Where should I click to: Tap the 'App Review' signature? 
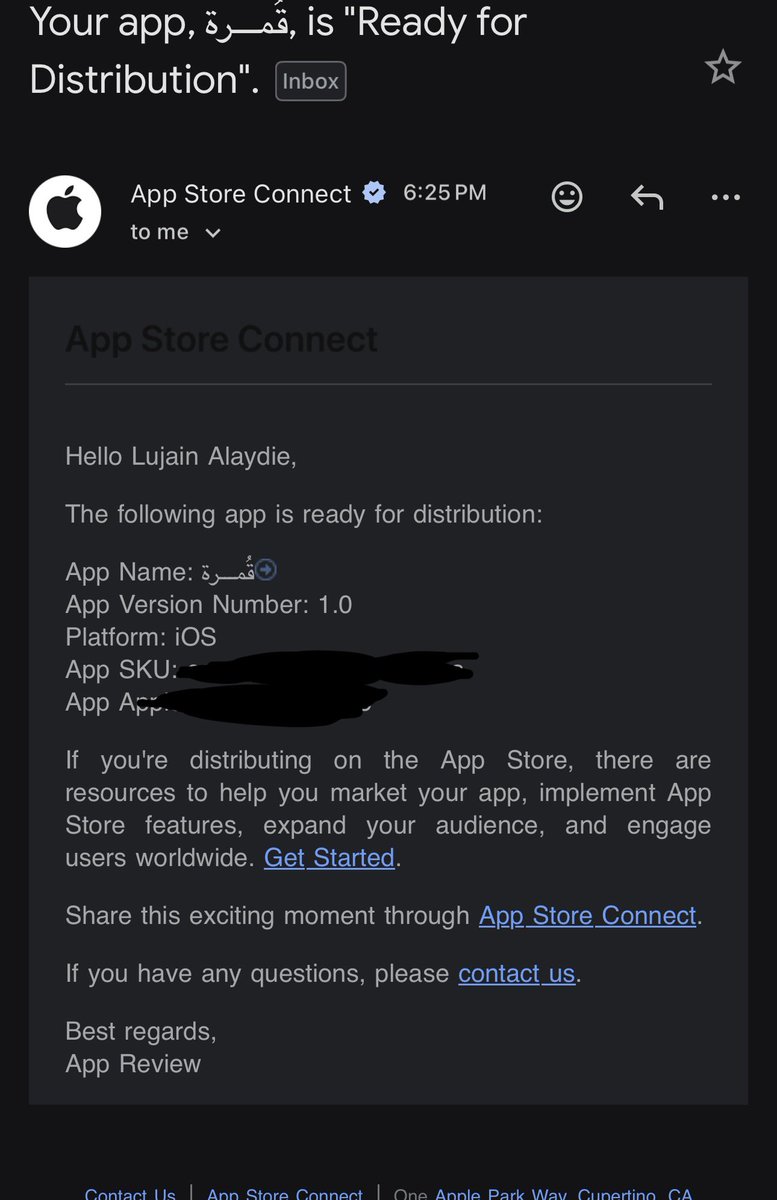click(x=133, y=1064)
